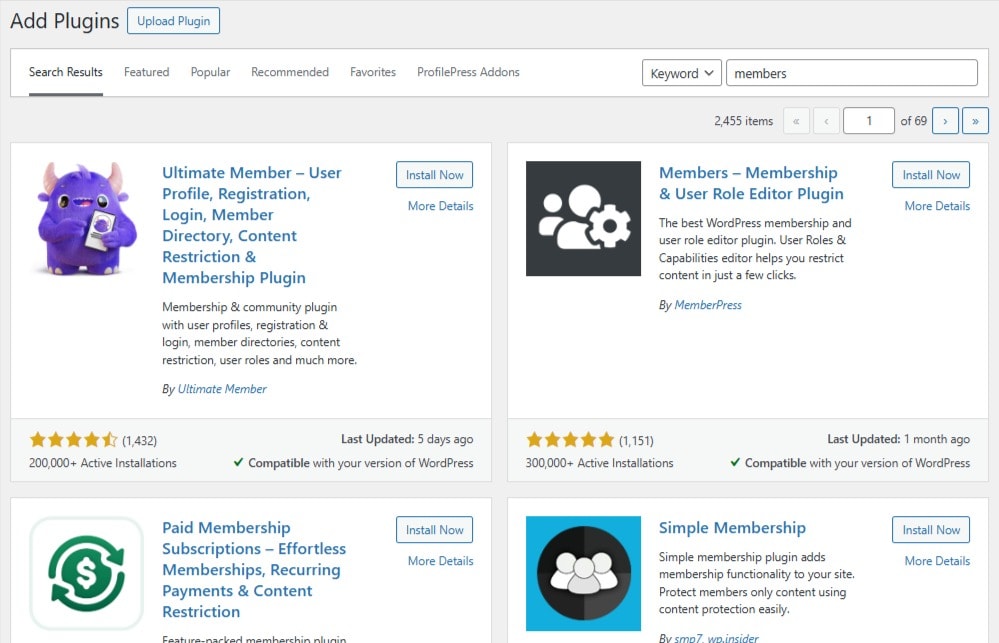Viewport: 999px width, 643px height.
Task: Click the Upload Plugin button
Action: 173,21
